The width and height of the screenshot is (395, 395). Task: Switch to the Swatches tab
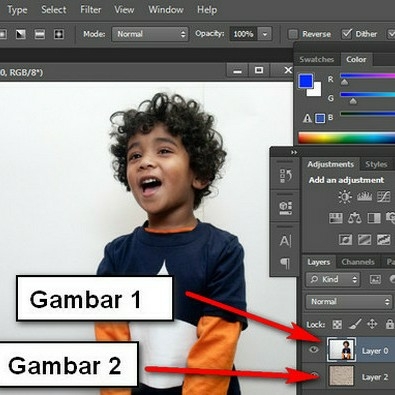(x=317, y=60)
